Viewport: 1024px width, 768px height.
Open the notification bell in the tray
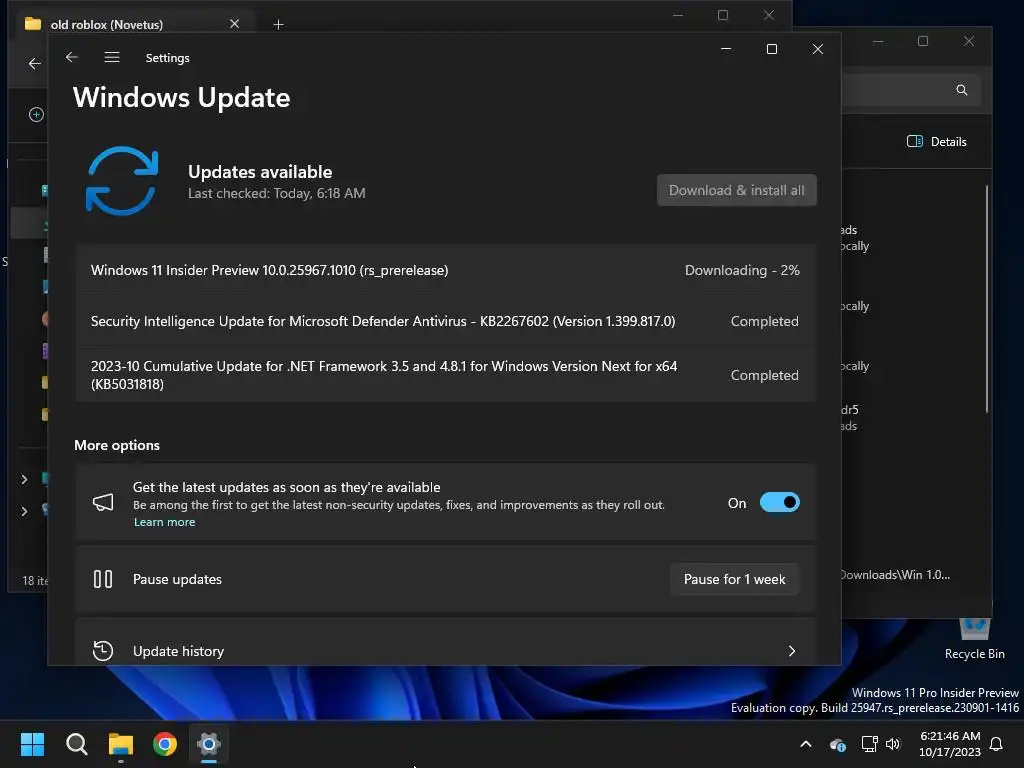(997, 744)
